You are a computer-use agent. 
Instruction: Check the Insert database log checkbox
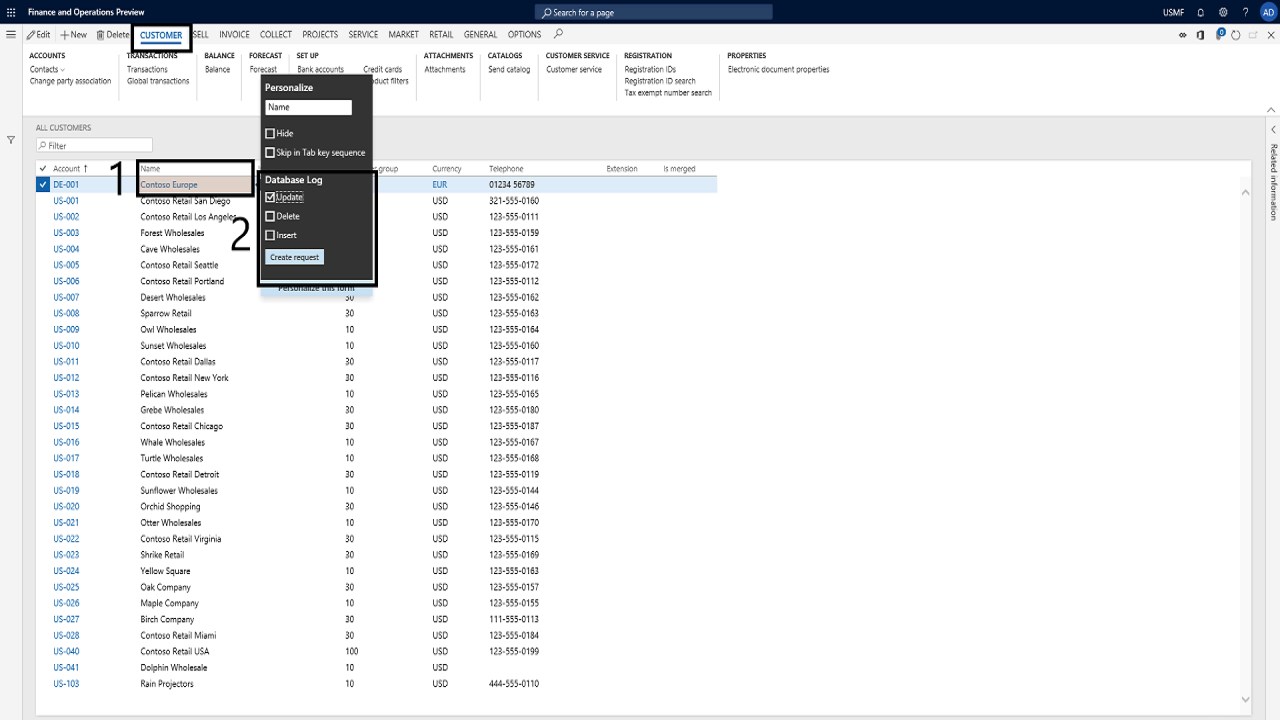coord(270,235)
